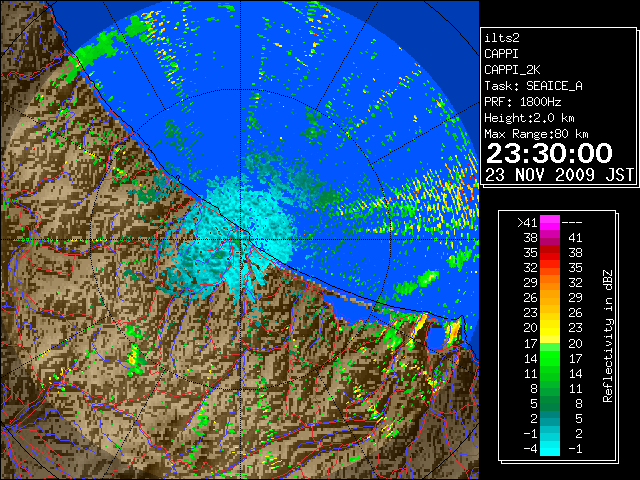The image size is (640, 480).
Task: Select the '-4' legend lower bound label
Action: 530,449
